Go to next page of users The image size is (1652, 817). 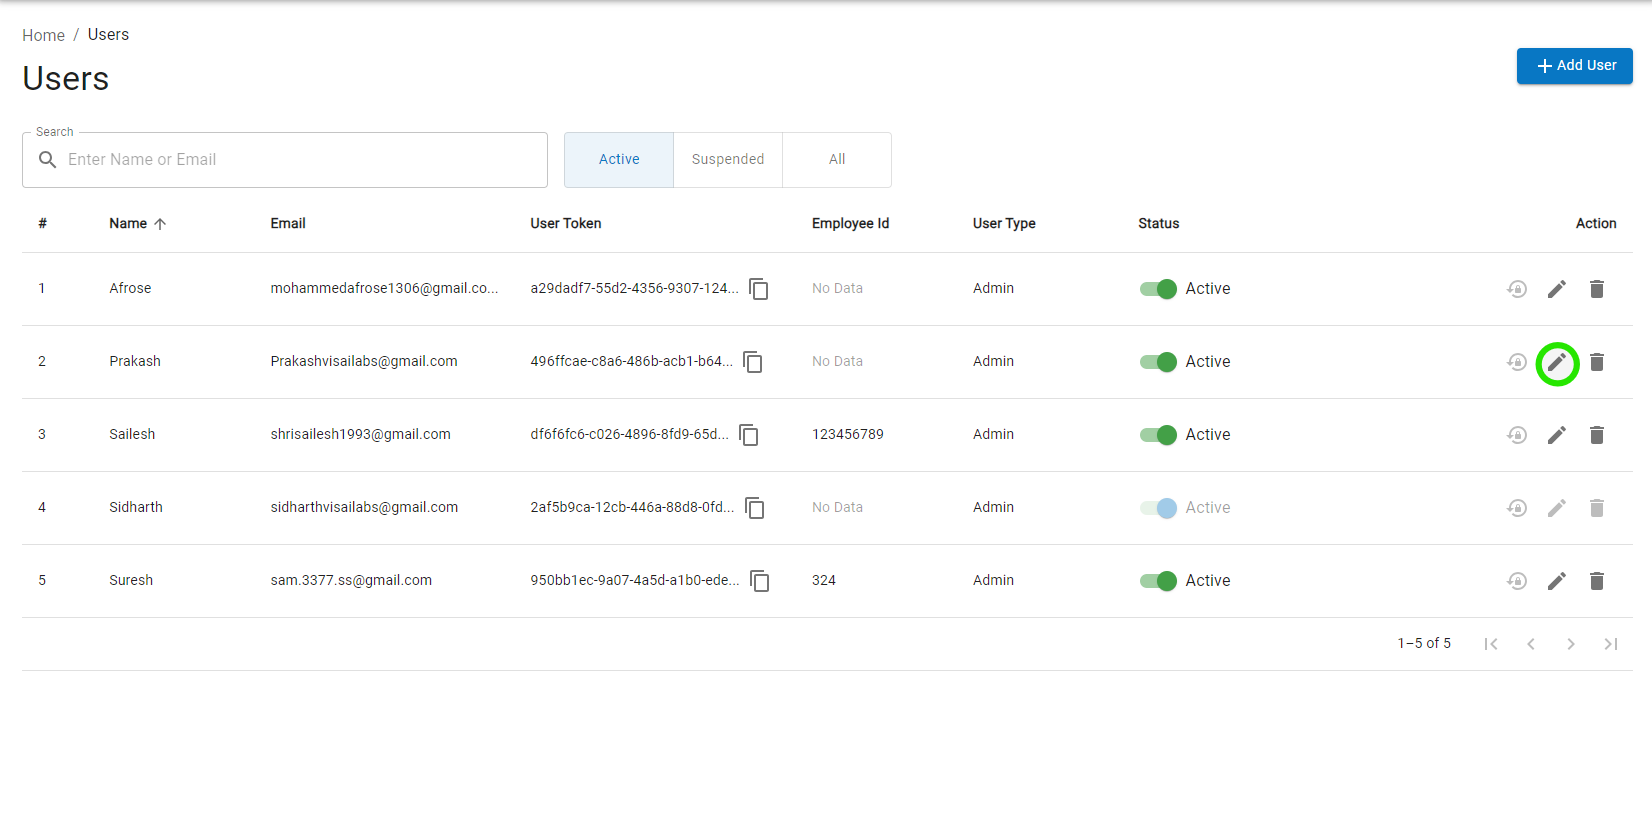[x=1571, y=644]
